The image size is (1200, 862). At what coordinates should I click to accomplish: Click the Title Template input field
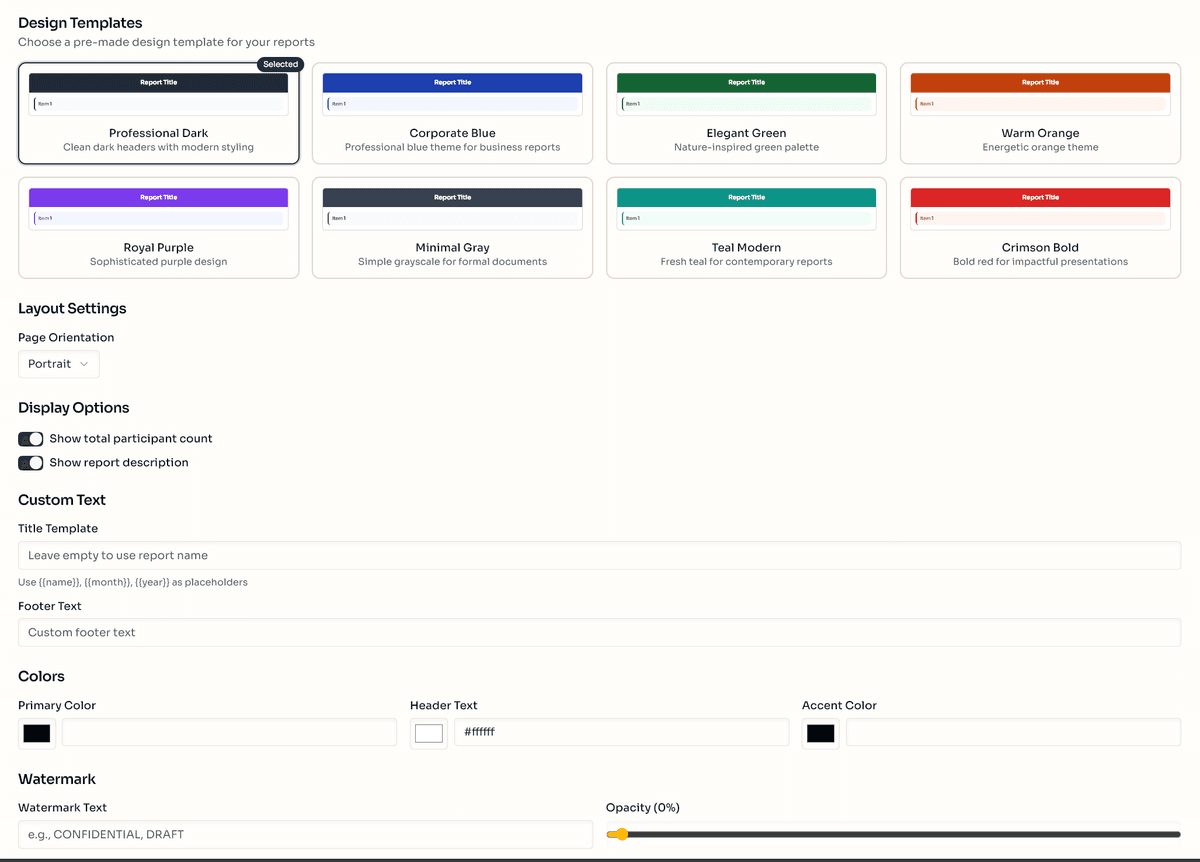[599, 556]
